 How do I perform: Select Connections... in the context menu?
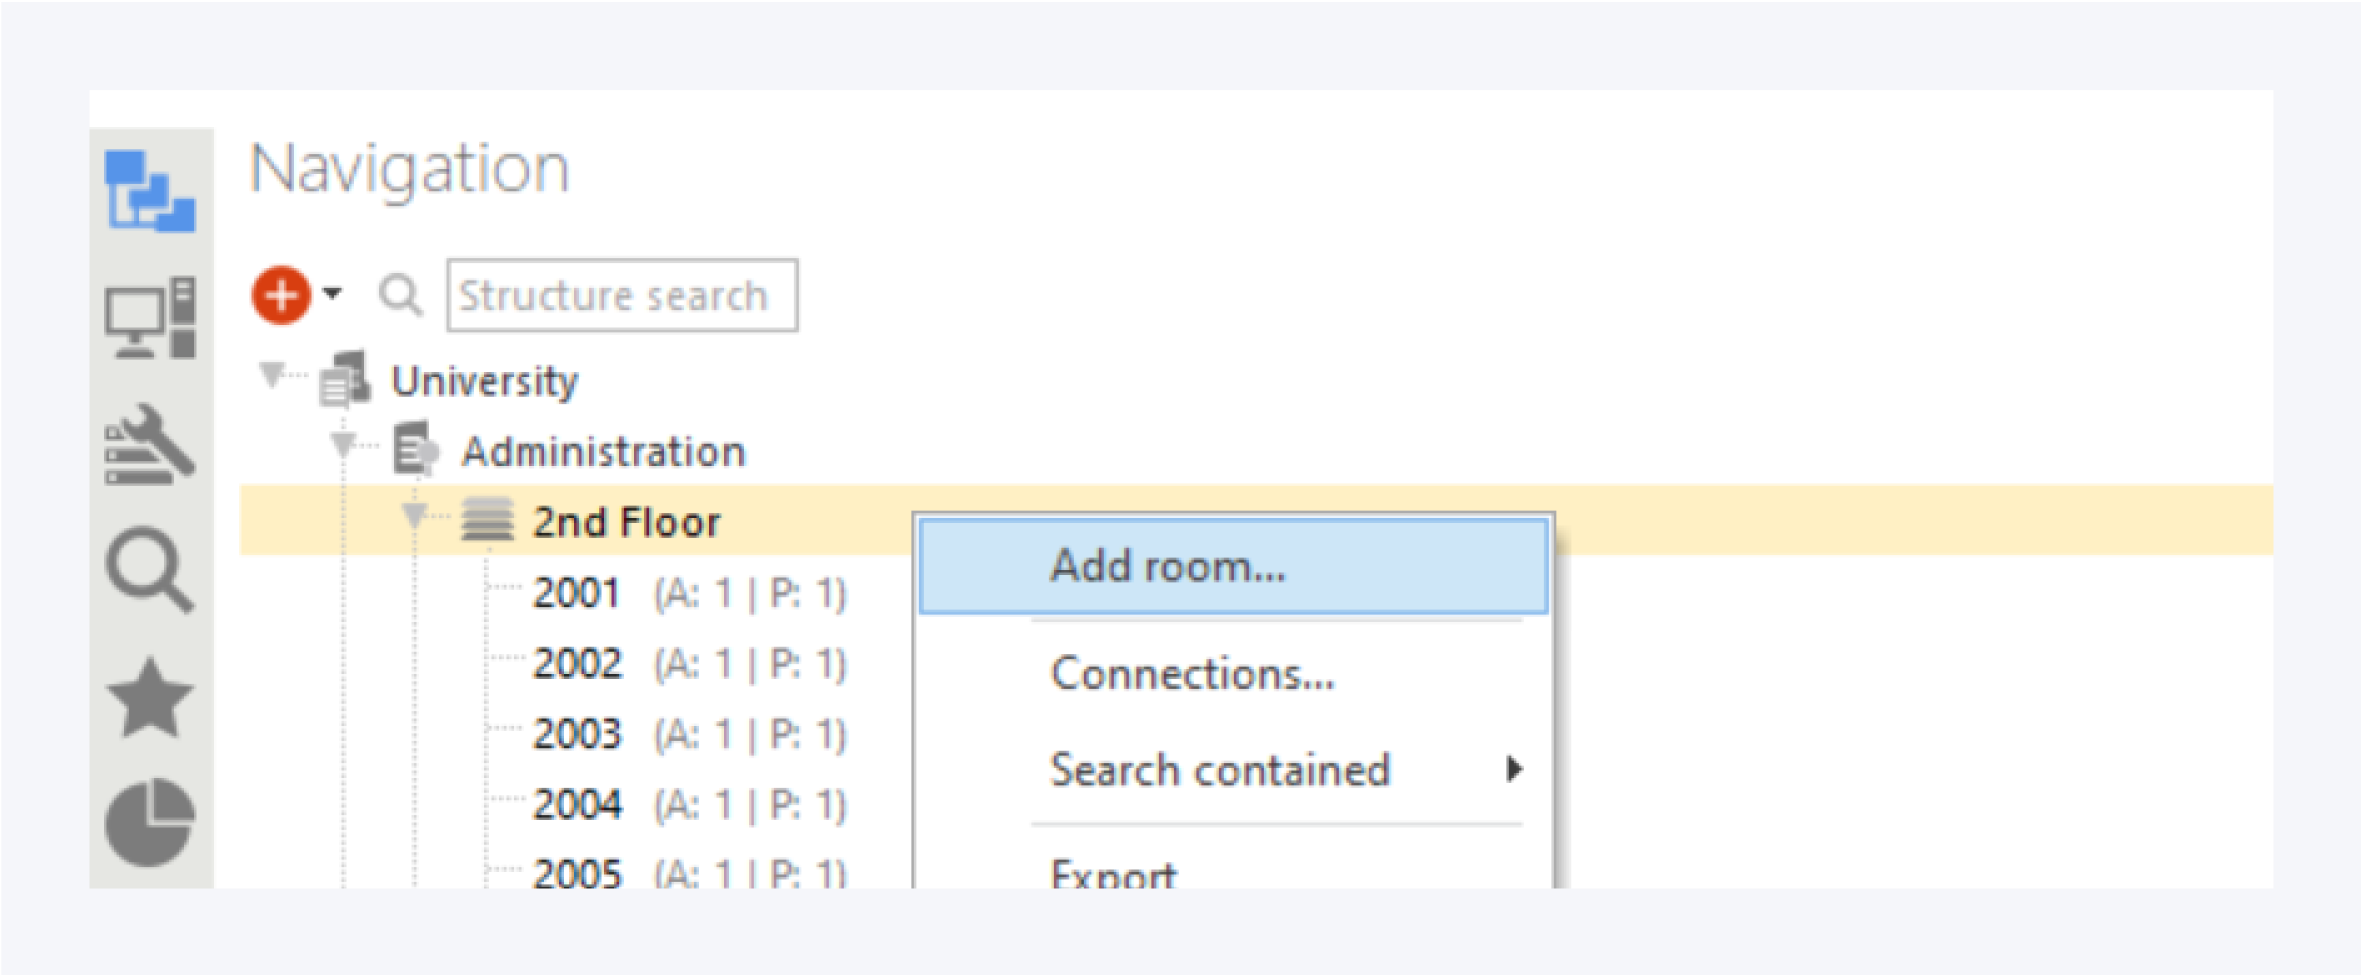1192,674
